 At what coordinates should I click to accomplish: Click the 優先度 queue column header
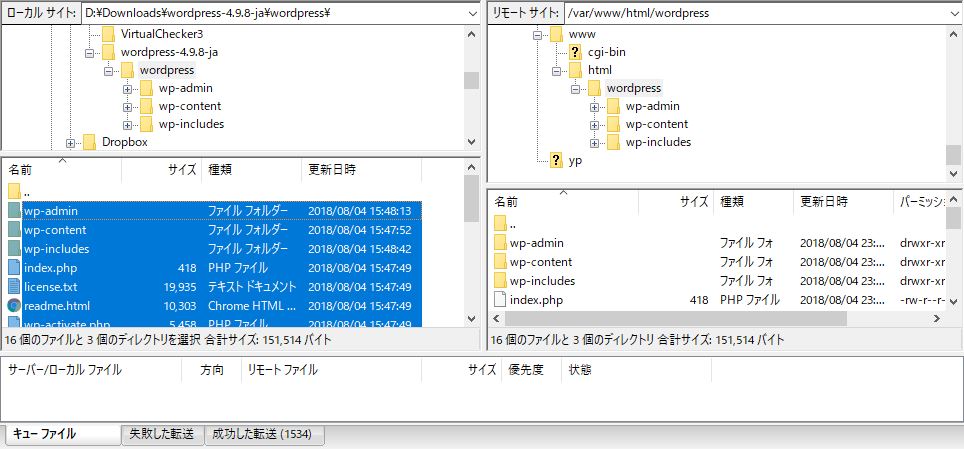531,370
